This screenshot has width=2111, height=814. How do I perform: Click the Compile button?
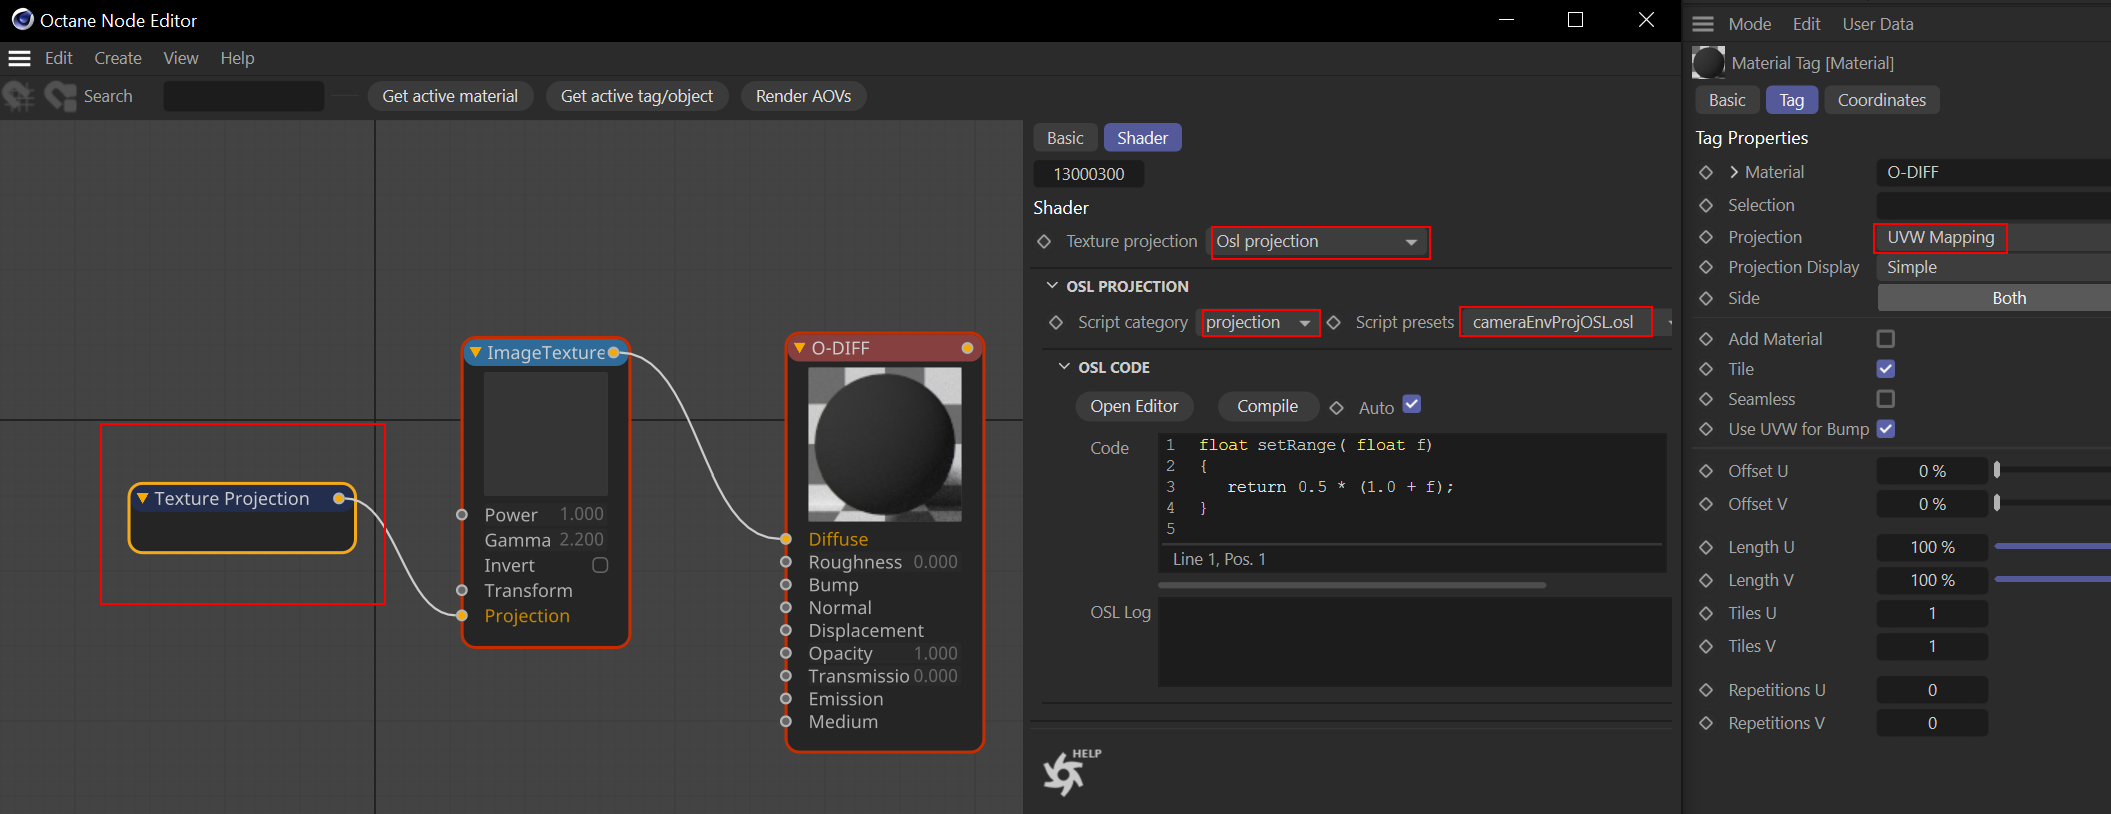tap(1267, 407)
